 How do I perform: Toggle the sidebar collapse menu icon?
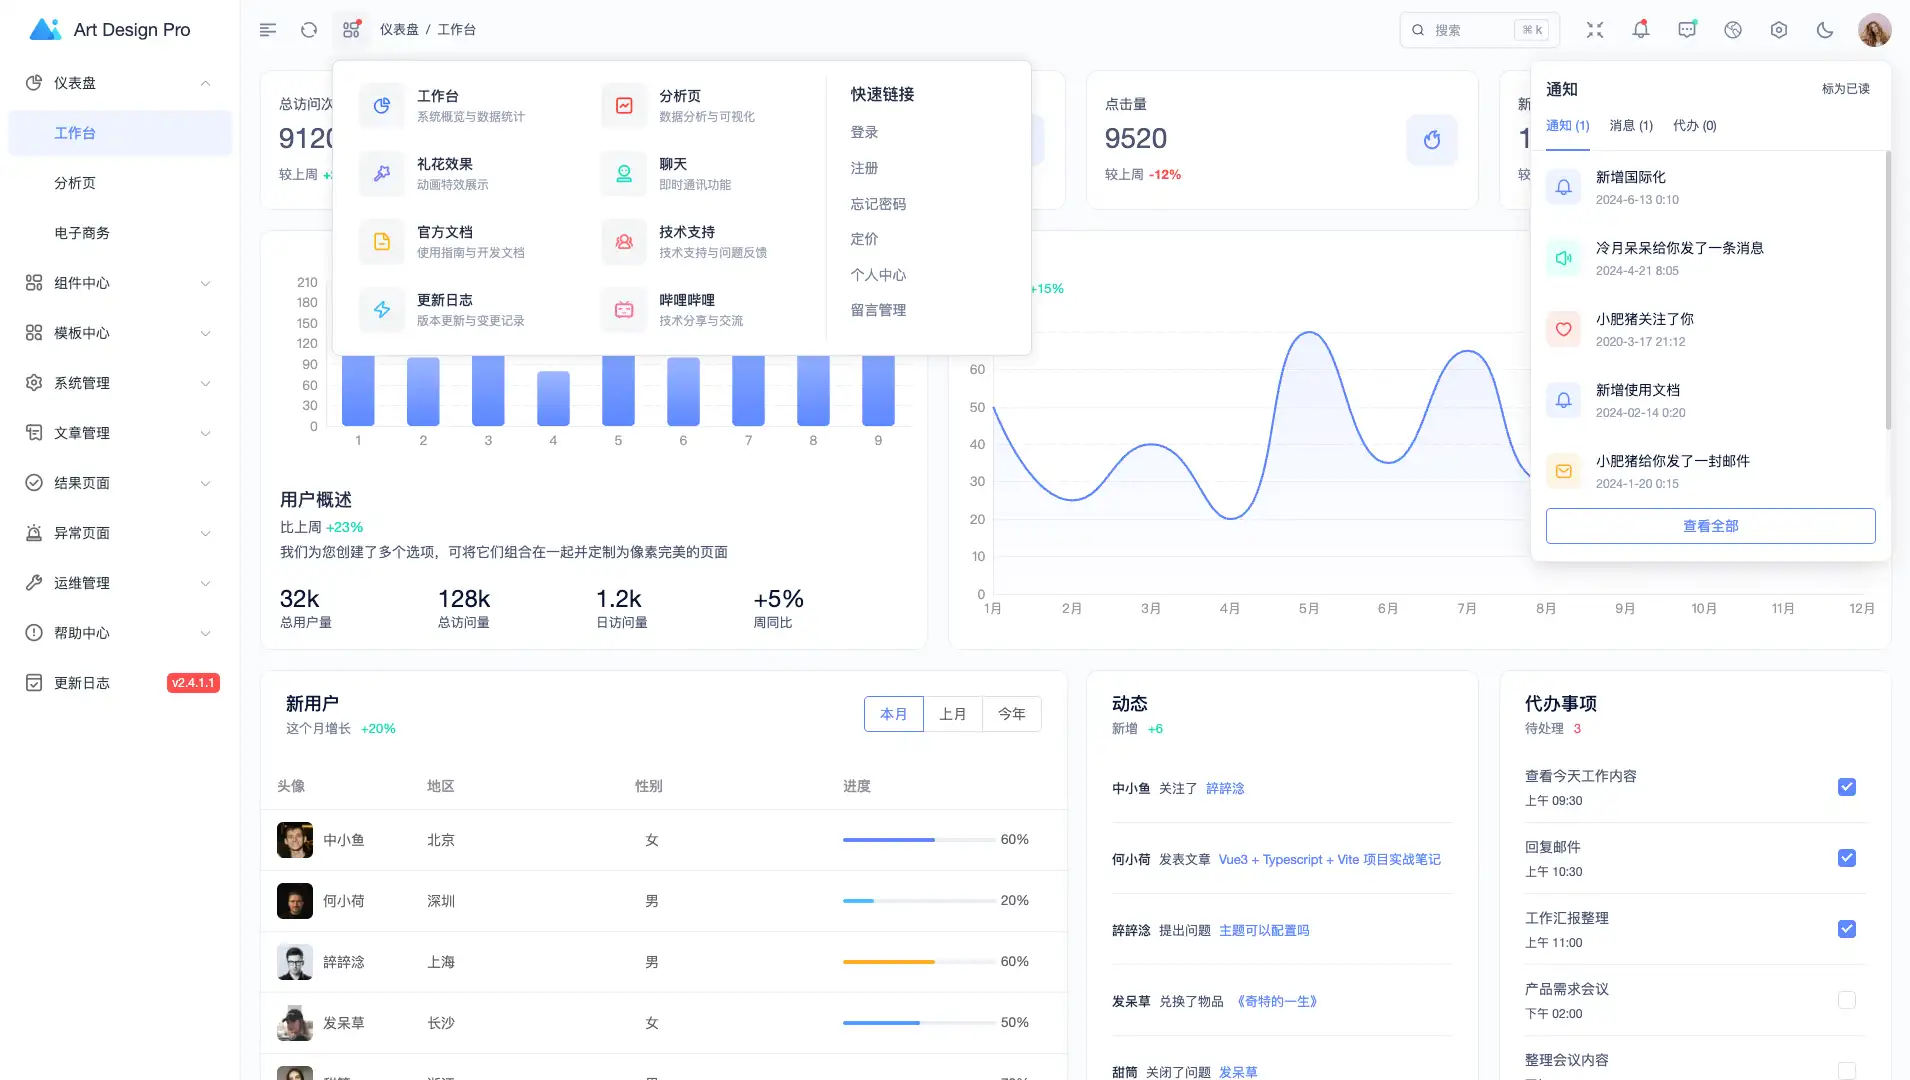(x=268, y=30)
